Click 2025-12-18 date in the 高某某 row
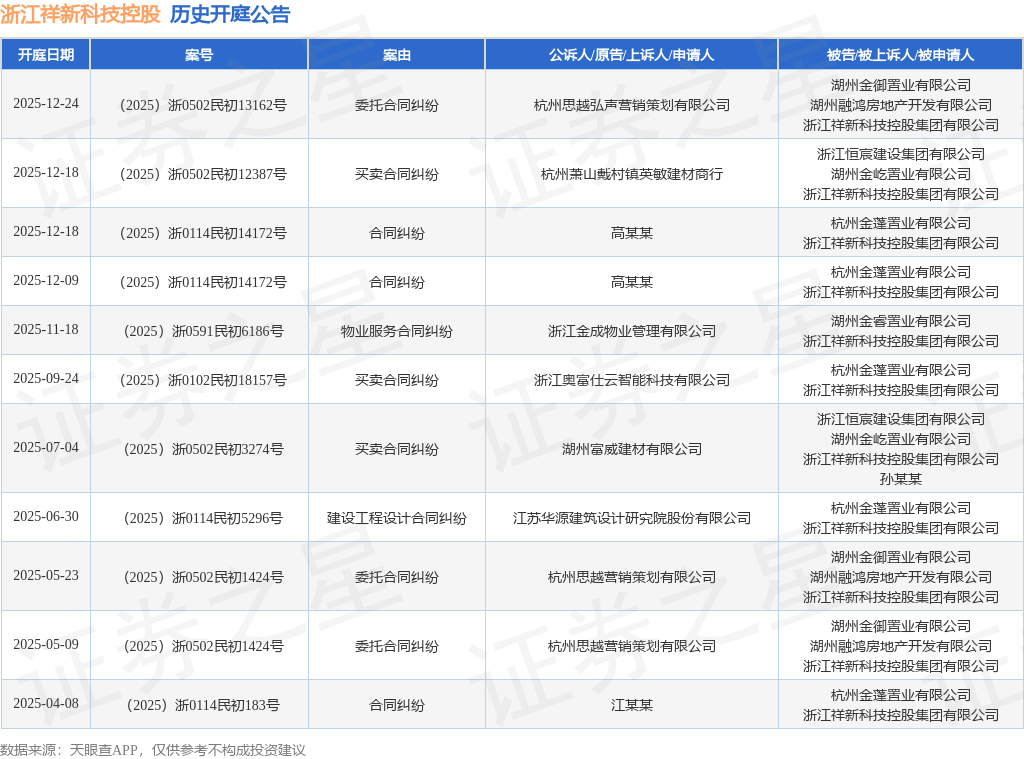Viewport: 1024px width, 759px height. pos(46,231)
